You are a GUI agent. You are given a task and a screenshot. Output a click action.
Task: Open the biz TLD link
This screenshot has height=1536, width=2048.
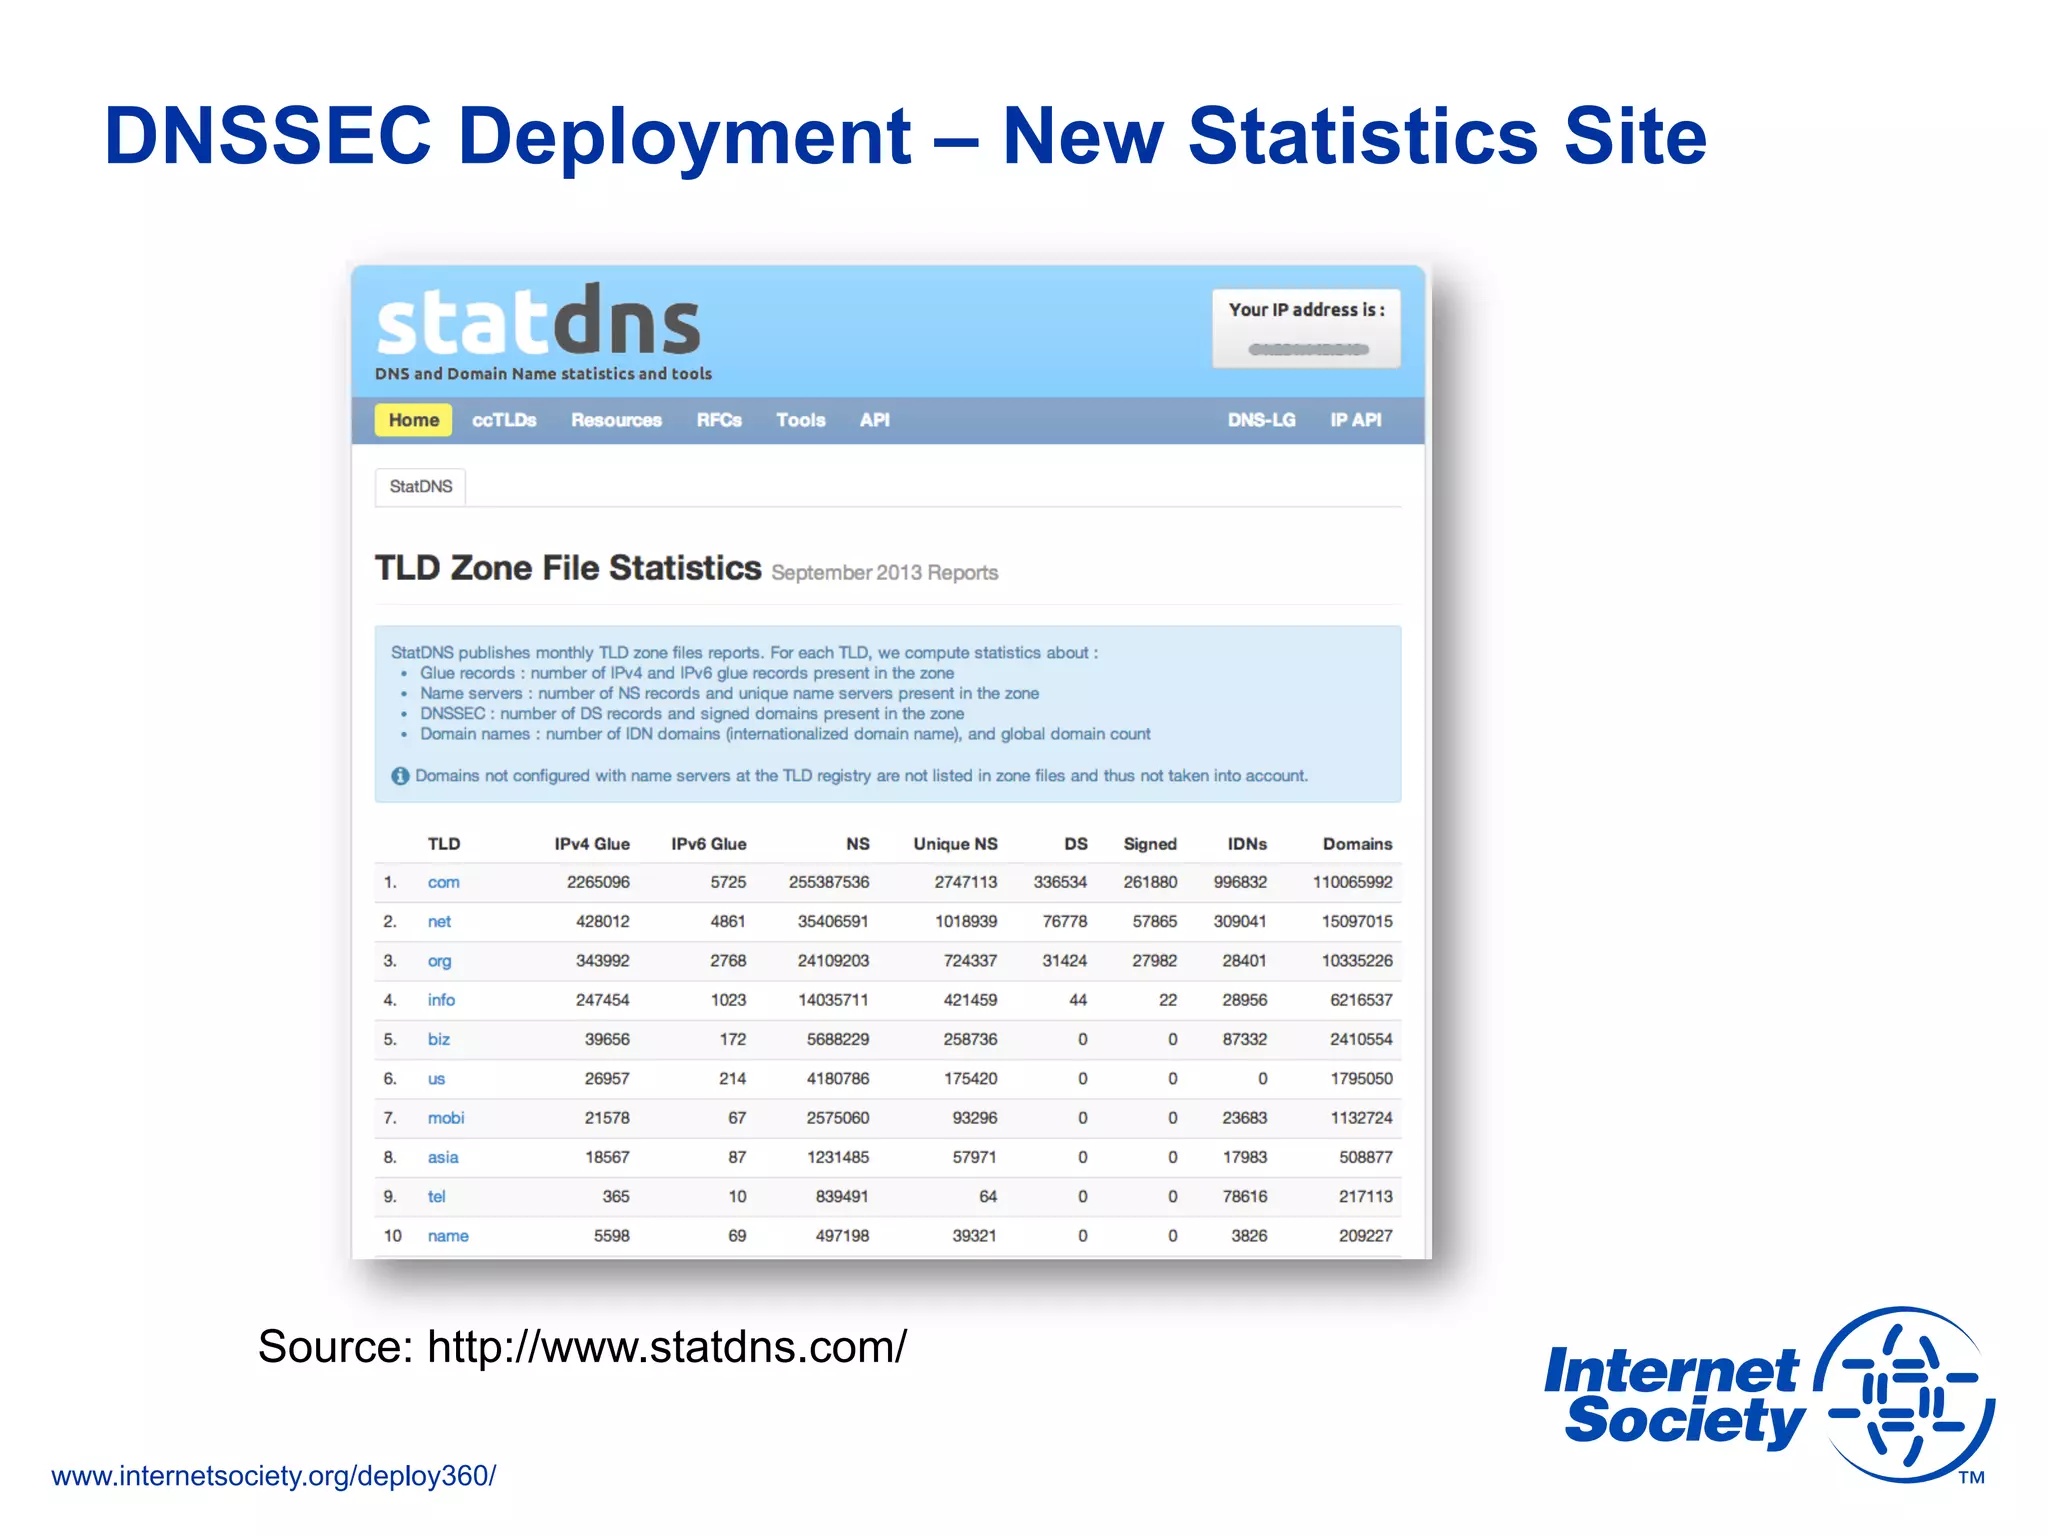point(438,1040)
